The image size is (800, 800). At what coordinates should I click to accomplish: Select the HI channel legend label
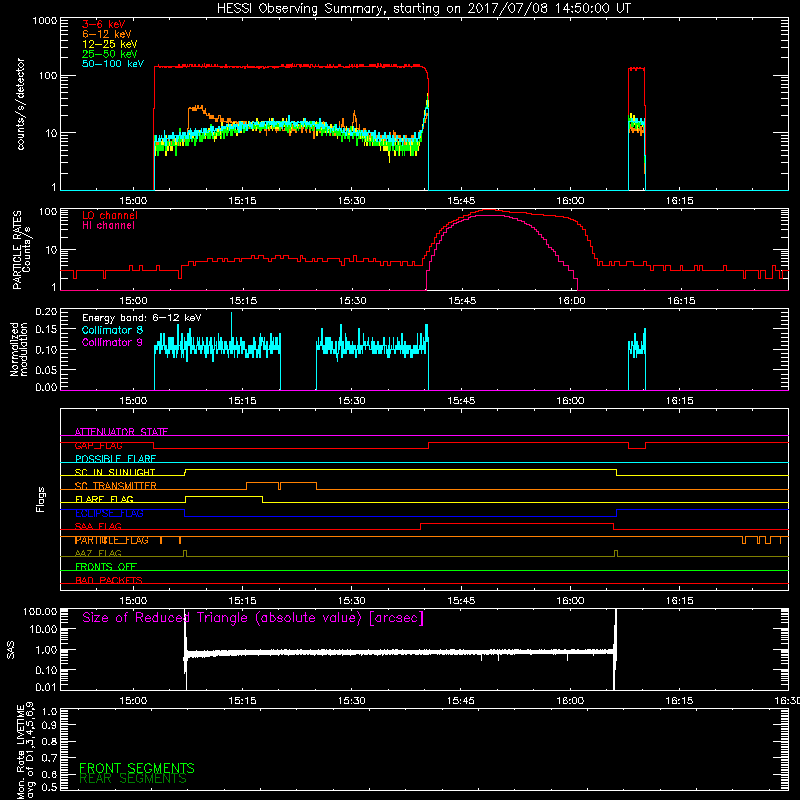pyautogui.click(x=108, y=225)
